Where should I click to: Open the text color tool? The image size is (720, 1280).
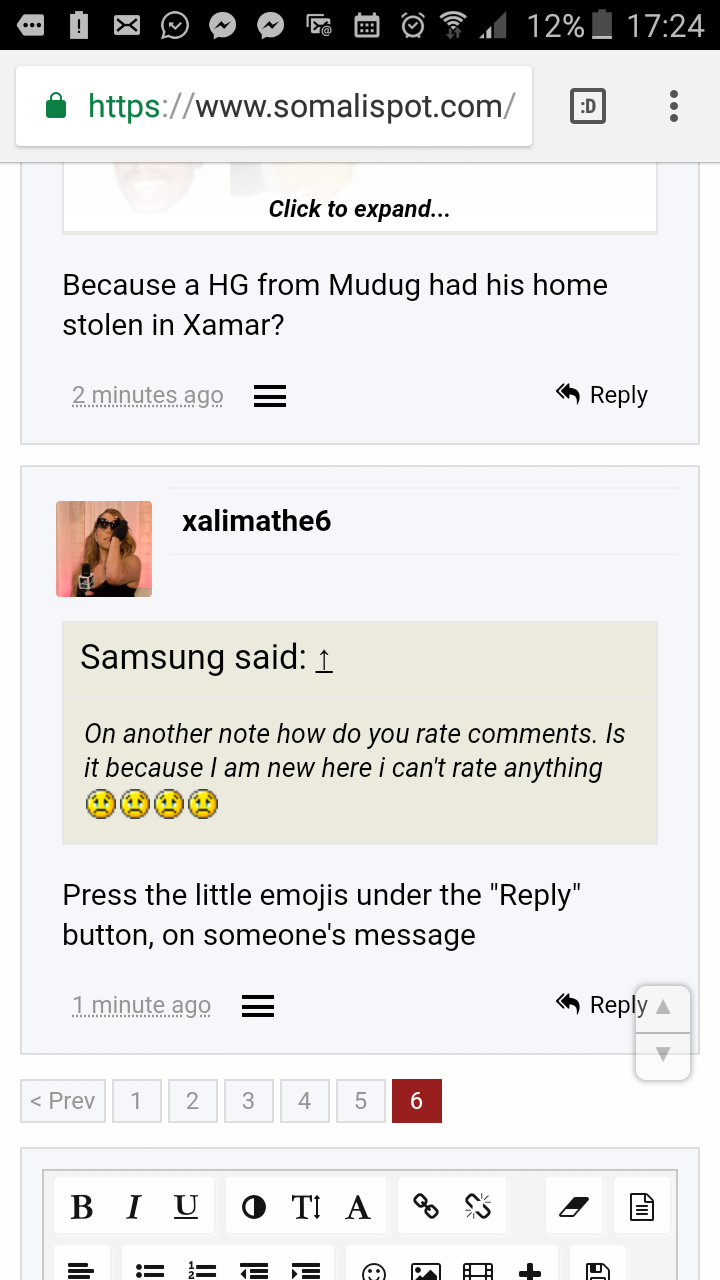358,1207
